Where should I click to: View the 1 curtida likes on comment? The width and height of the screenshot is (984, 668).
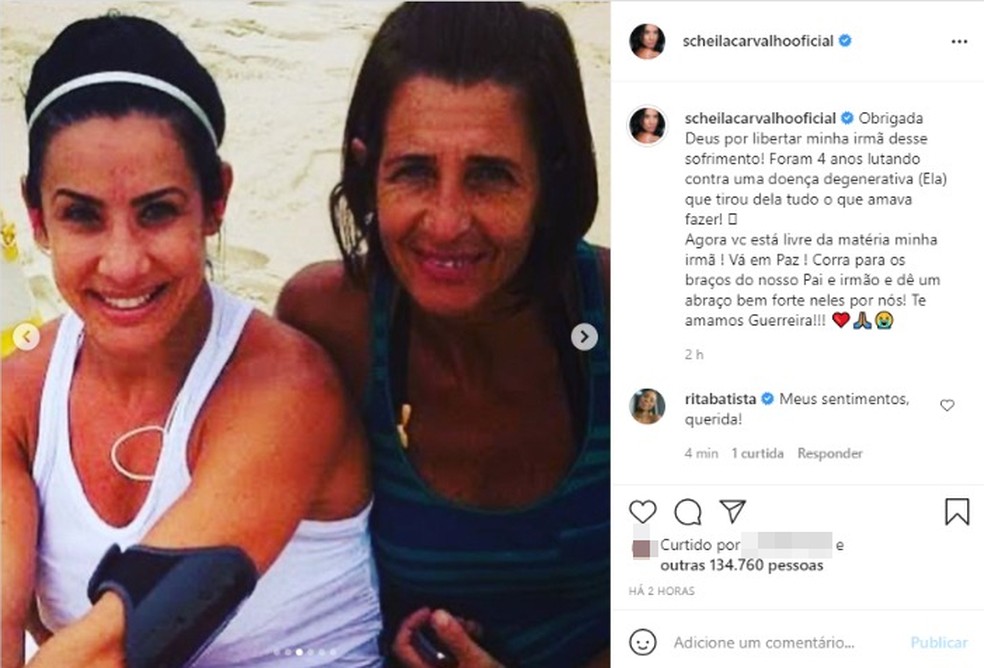pos(757,453)
